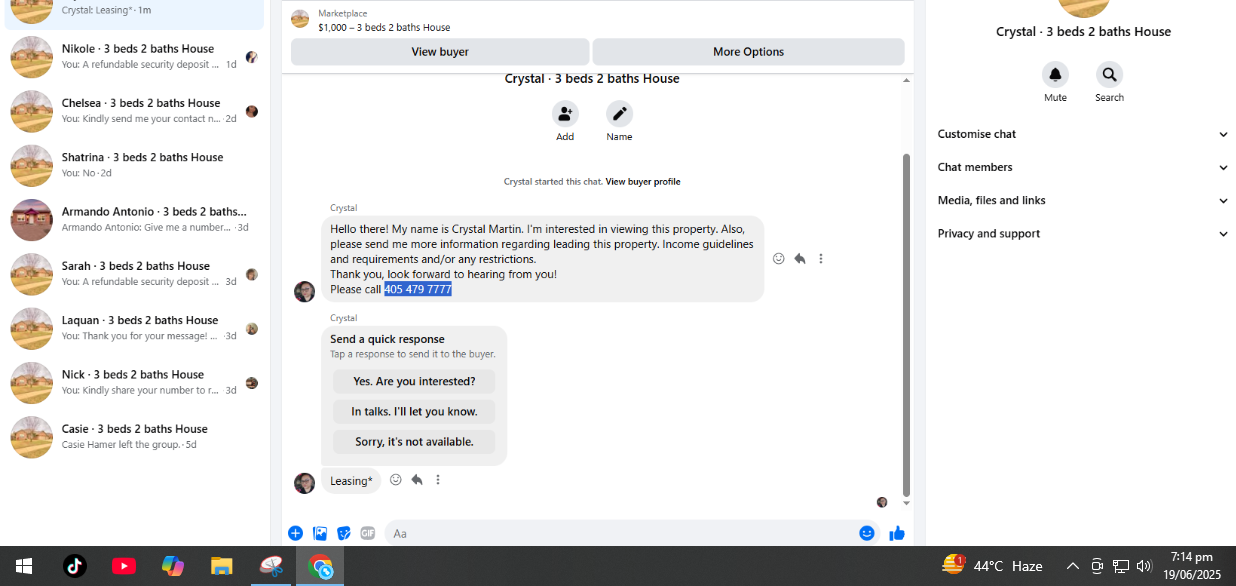The width and height of the screenshot is (1236, 586).
Task: Open more options dots on Crystal's long message
Action: point(821,258)
